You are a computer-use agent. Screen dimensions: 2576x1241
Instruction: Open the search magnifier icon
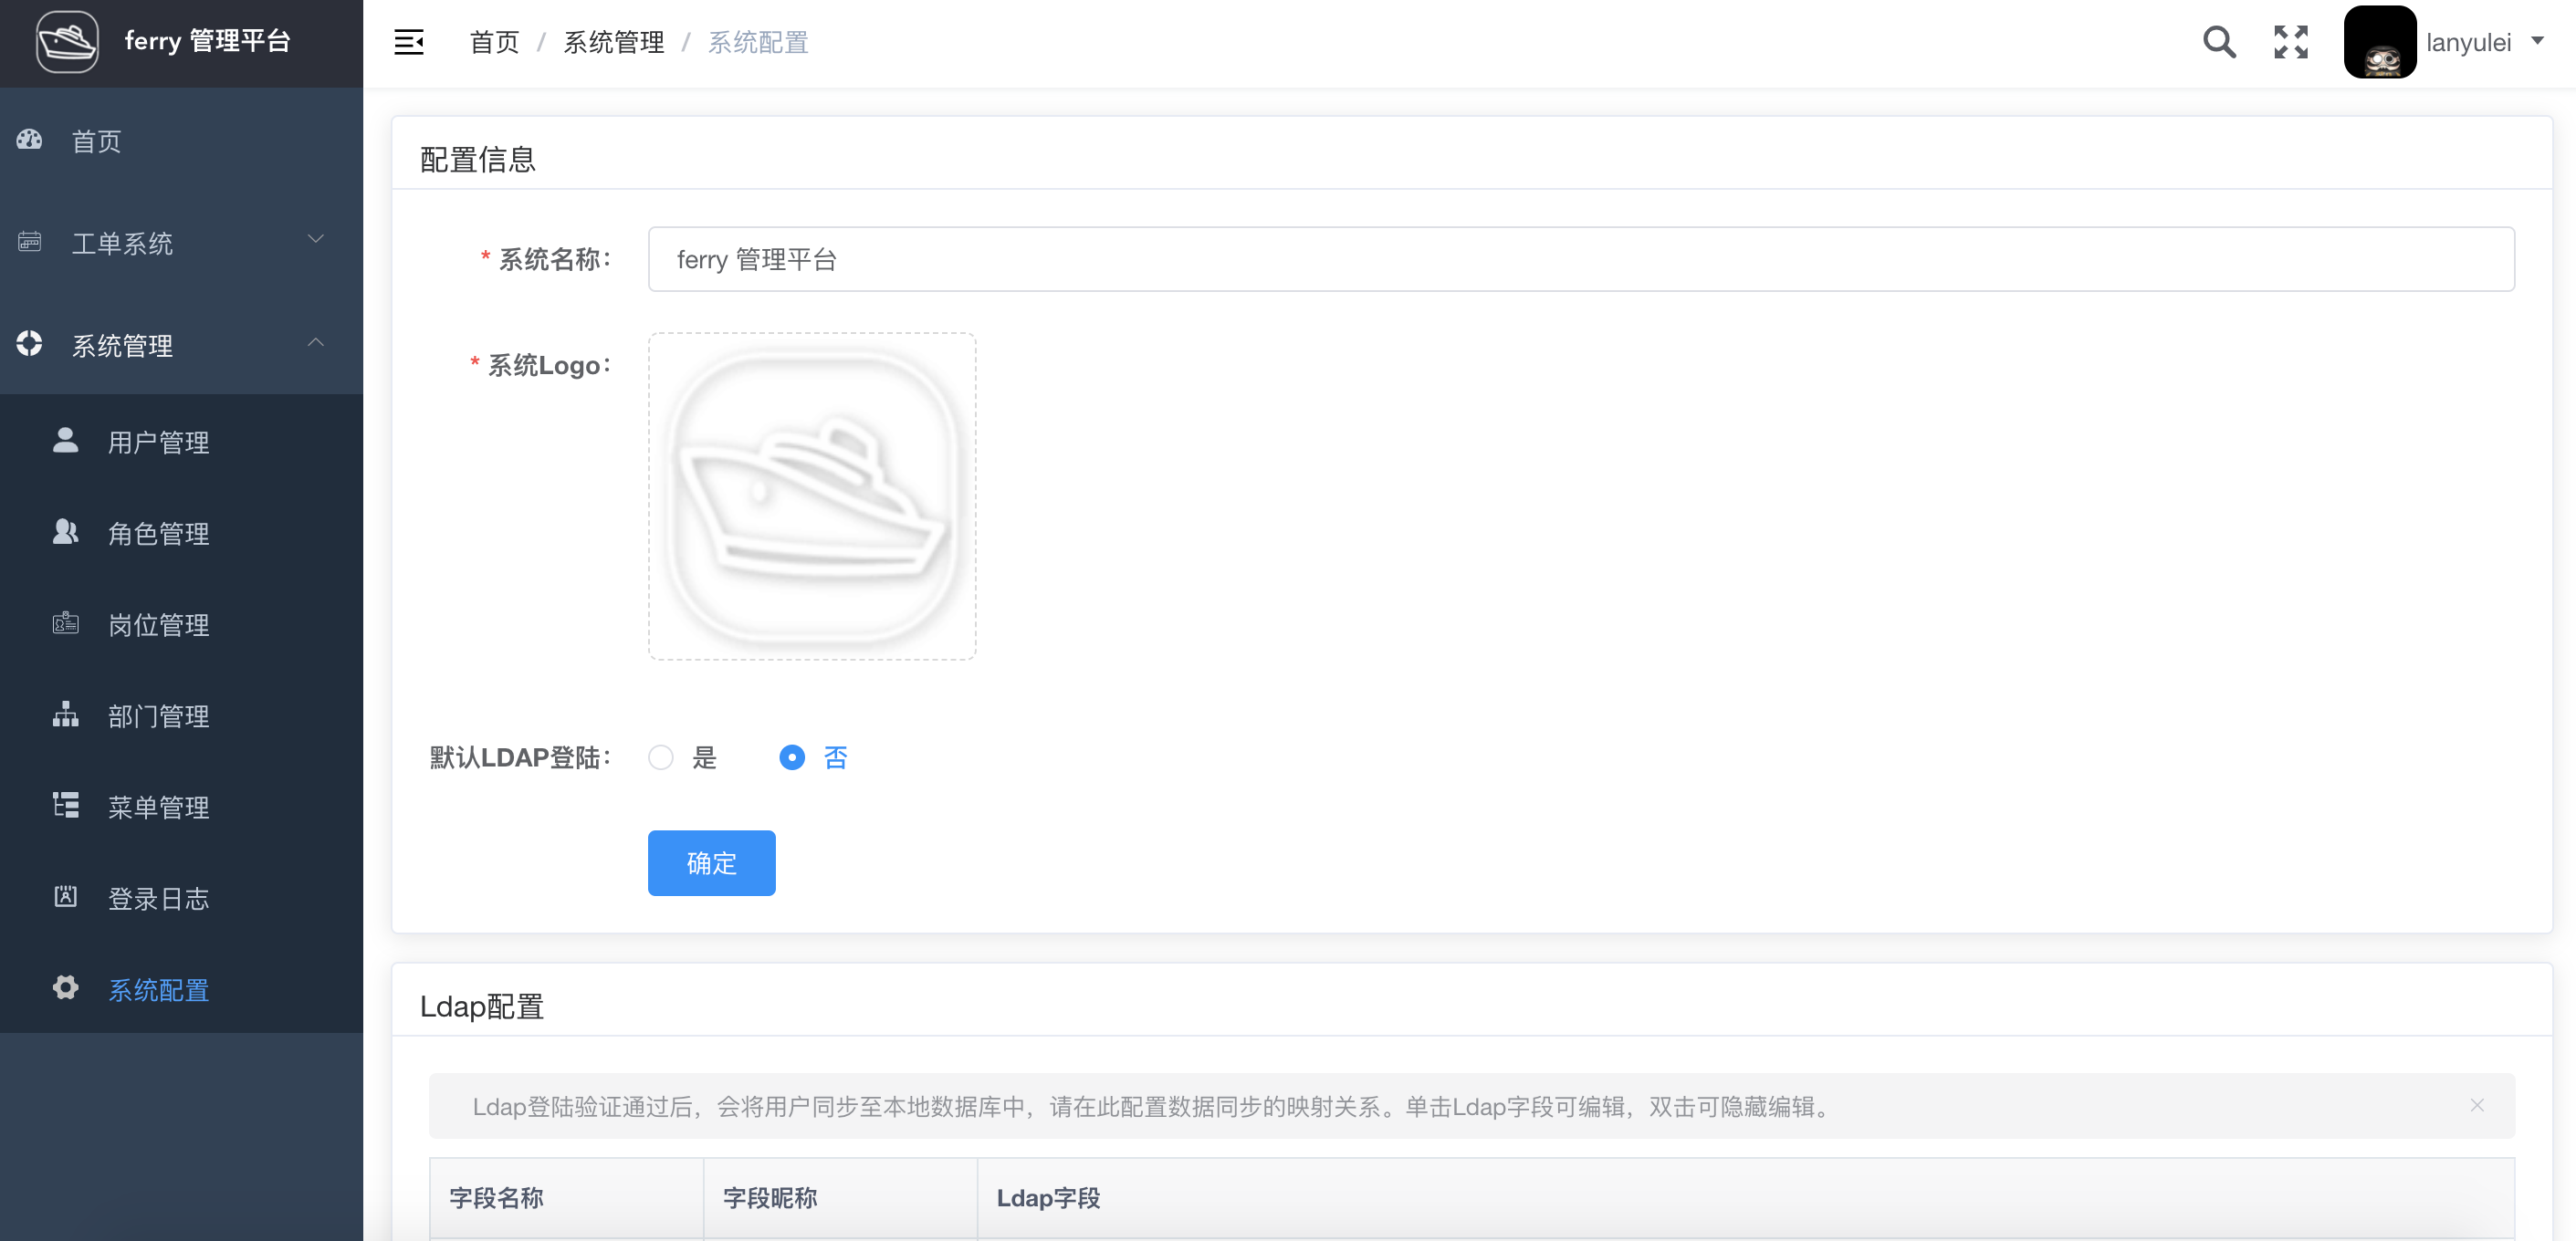pyautogui.click(x=2219, y=42)
